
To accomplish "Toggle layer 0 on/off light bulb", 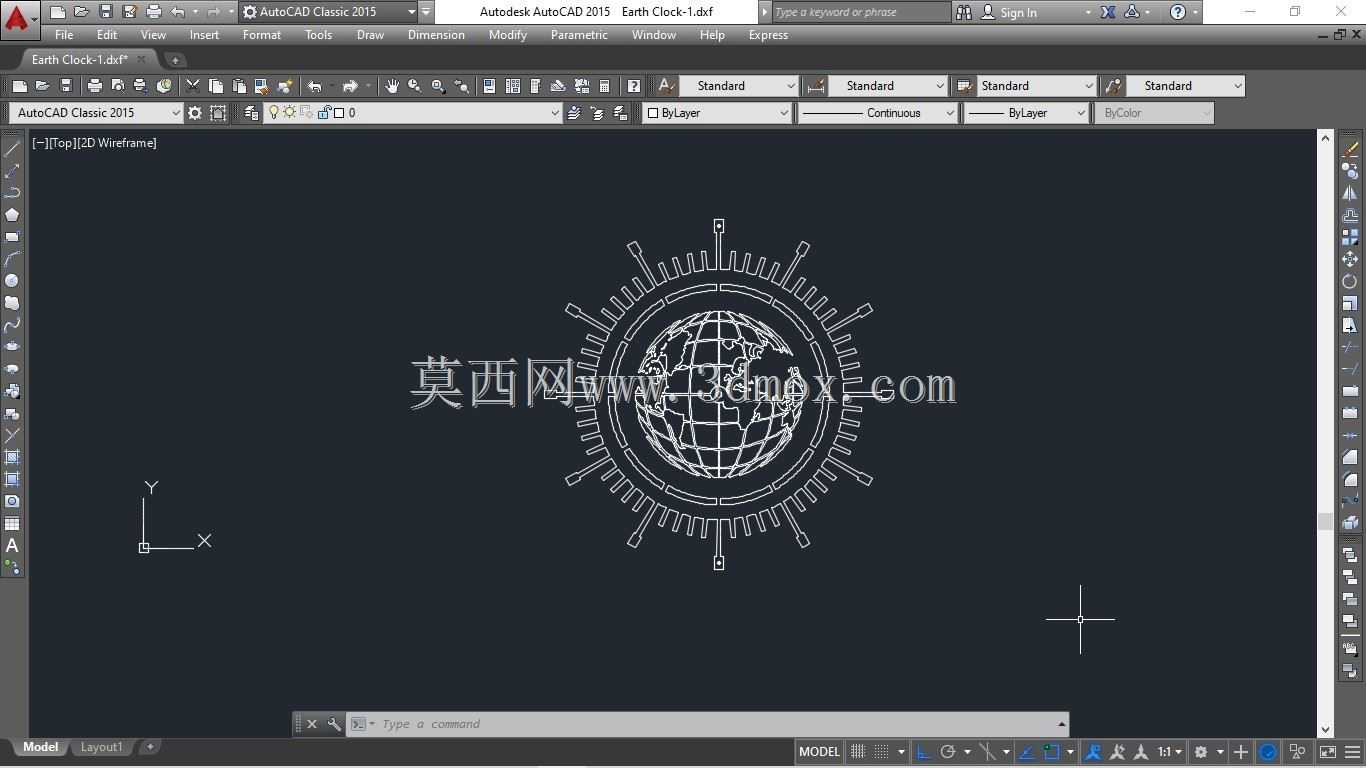I will coord(273,113).
